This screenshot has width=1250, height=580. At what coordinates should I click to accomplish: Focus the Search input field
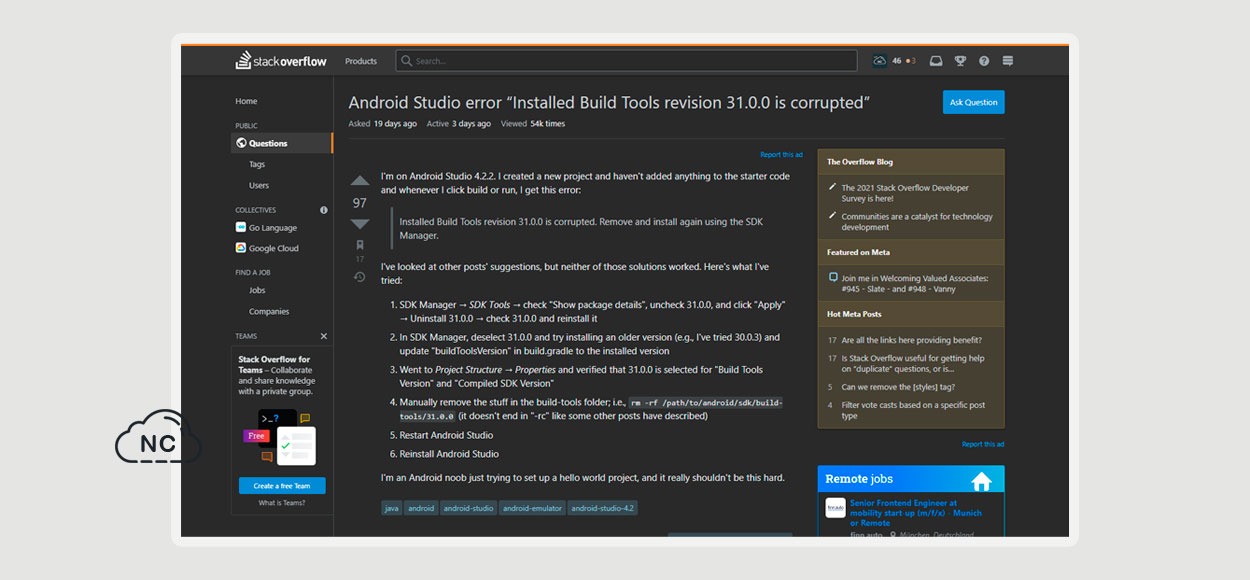coord(626,61)
